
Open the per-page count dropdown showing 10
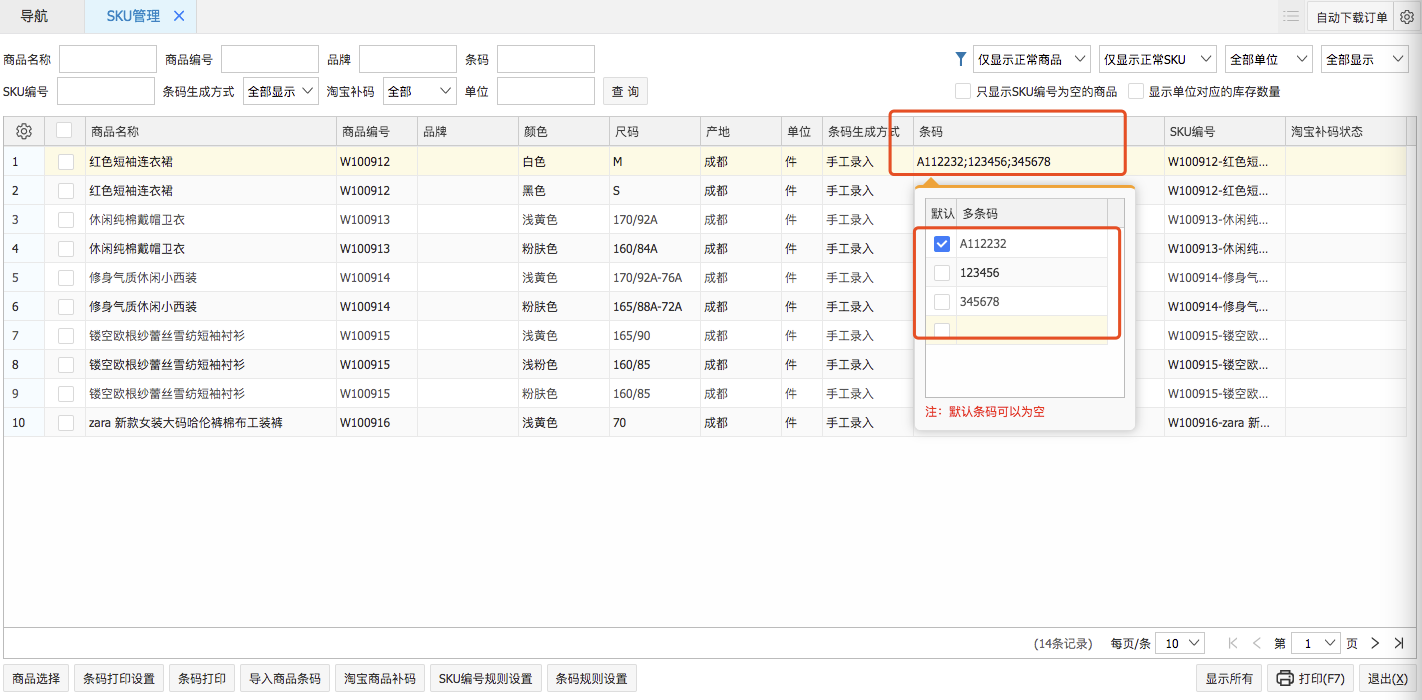[1180, 643]
